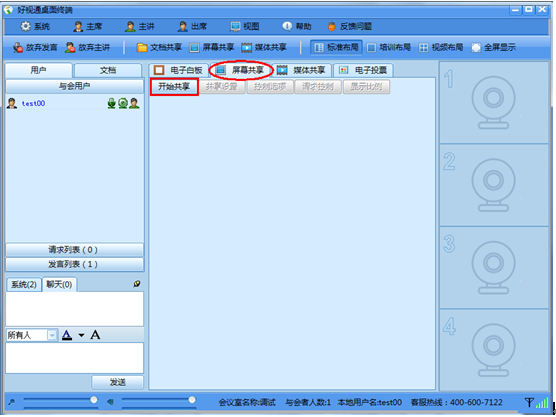Image resolution: width=556 pixels, height=417 pixels.
Task: Toggle test00's green microphone status icon
Action: 112,103
